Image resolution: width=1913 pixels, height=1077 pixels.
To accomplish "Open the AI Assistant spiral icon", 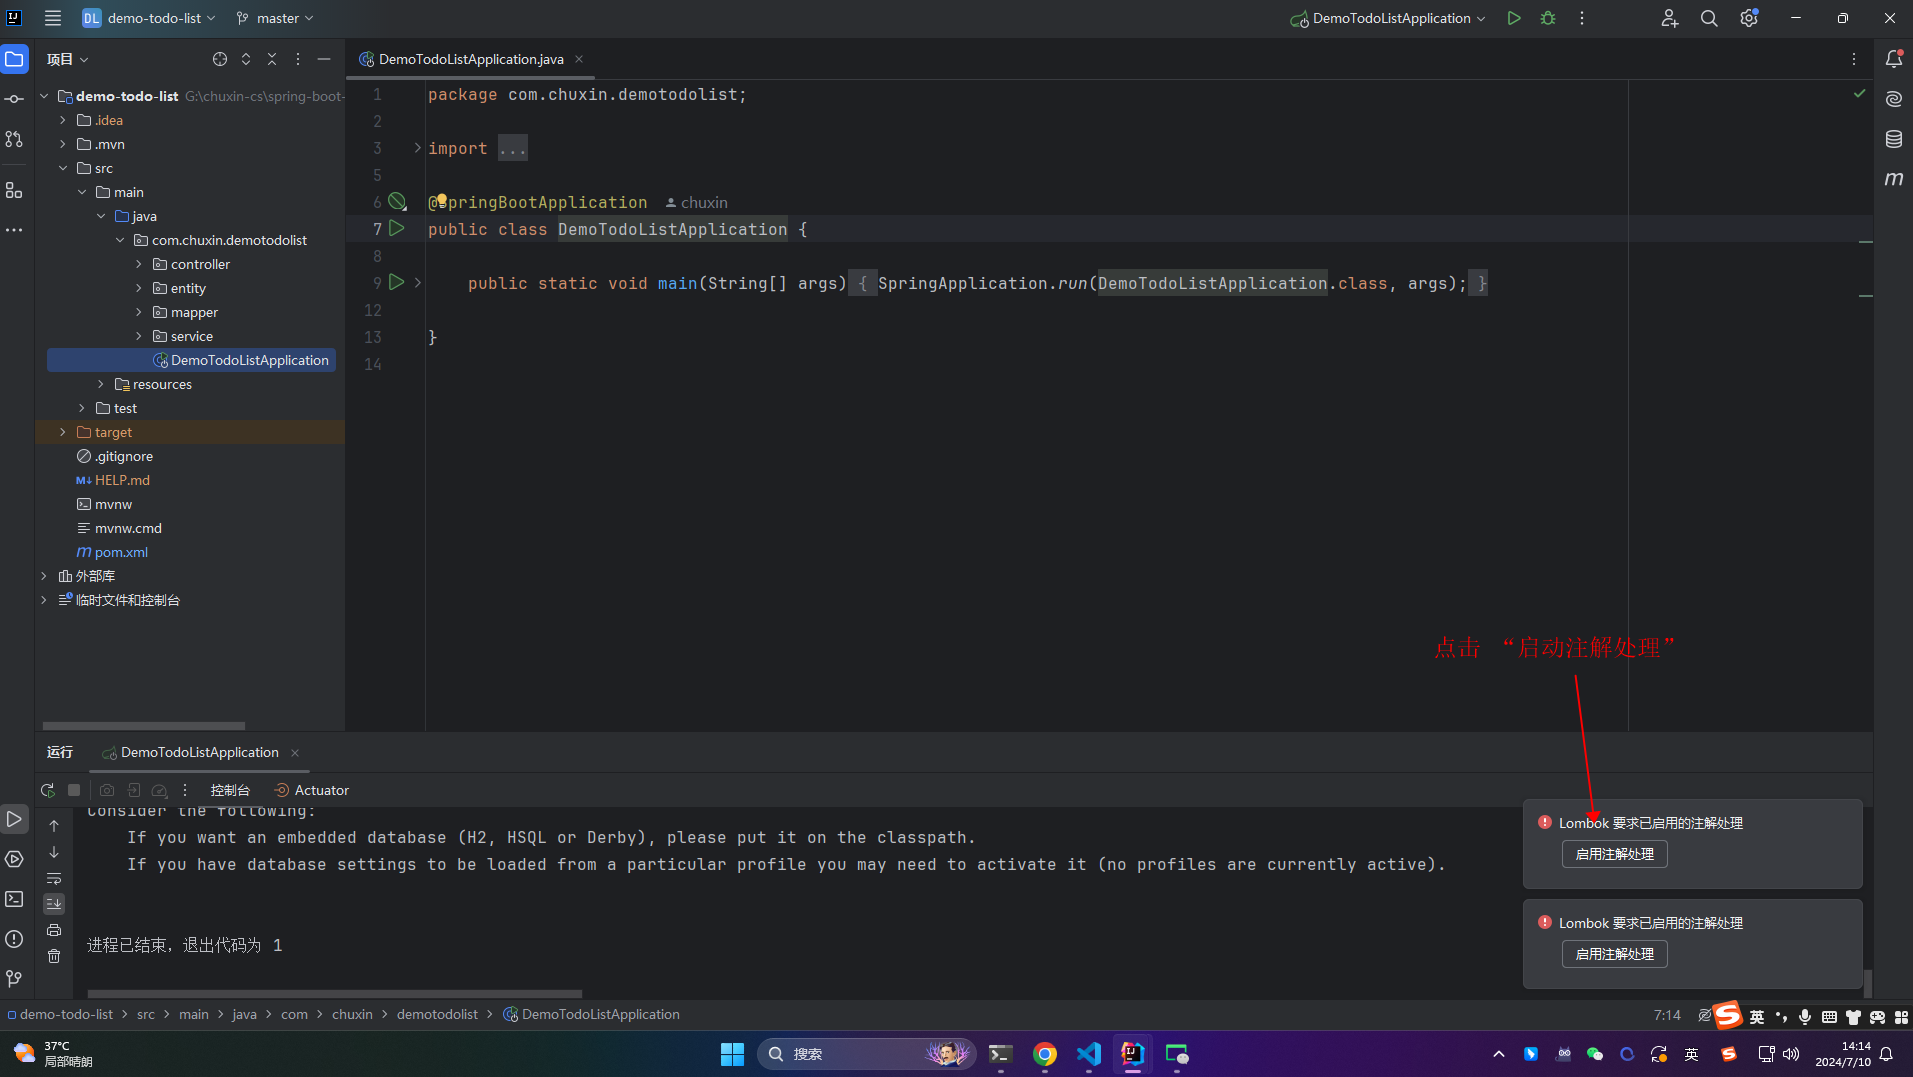I will tap(1894, 99).
